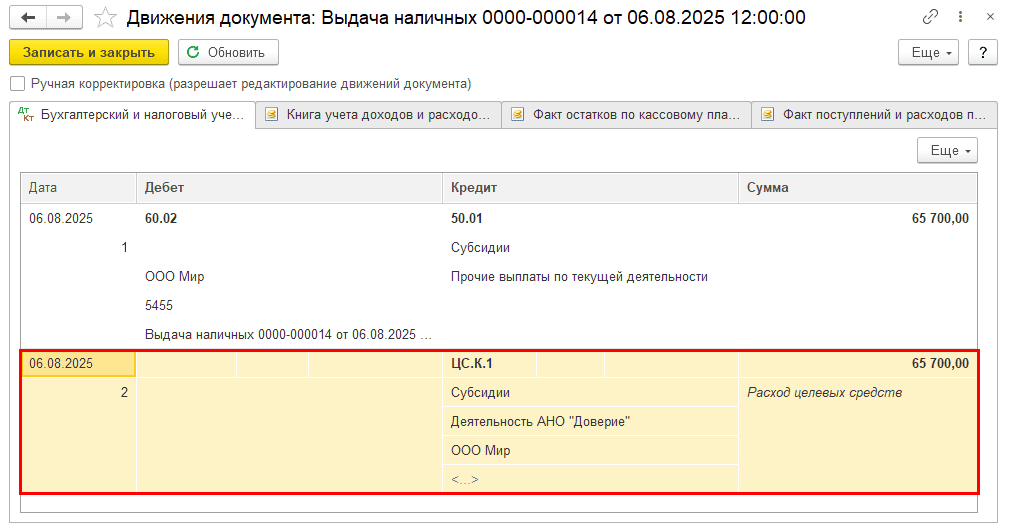The width and height of the screenshot is (1009, 530).
Task: Expand the top Еще dropdown menu
Action: point(932,53)
